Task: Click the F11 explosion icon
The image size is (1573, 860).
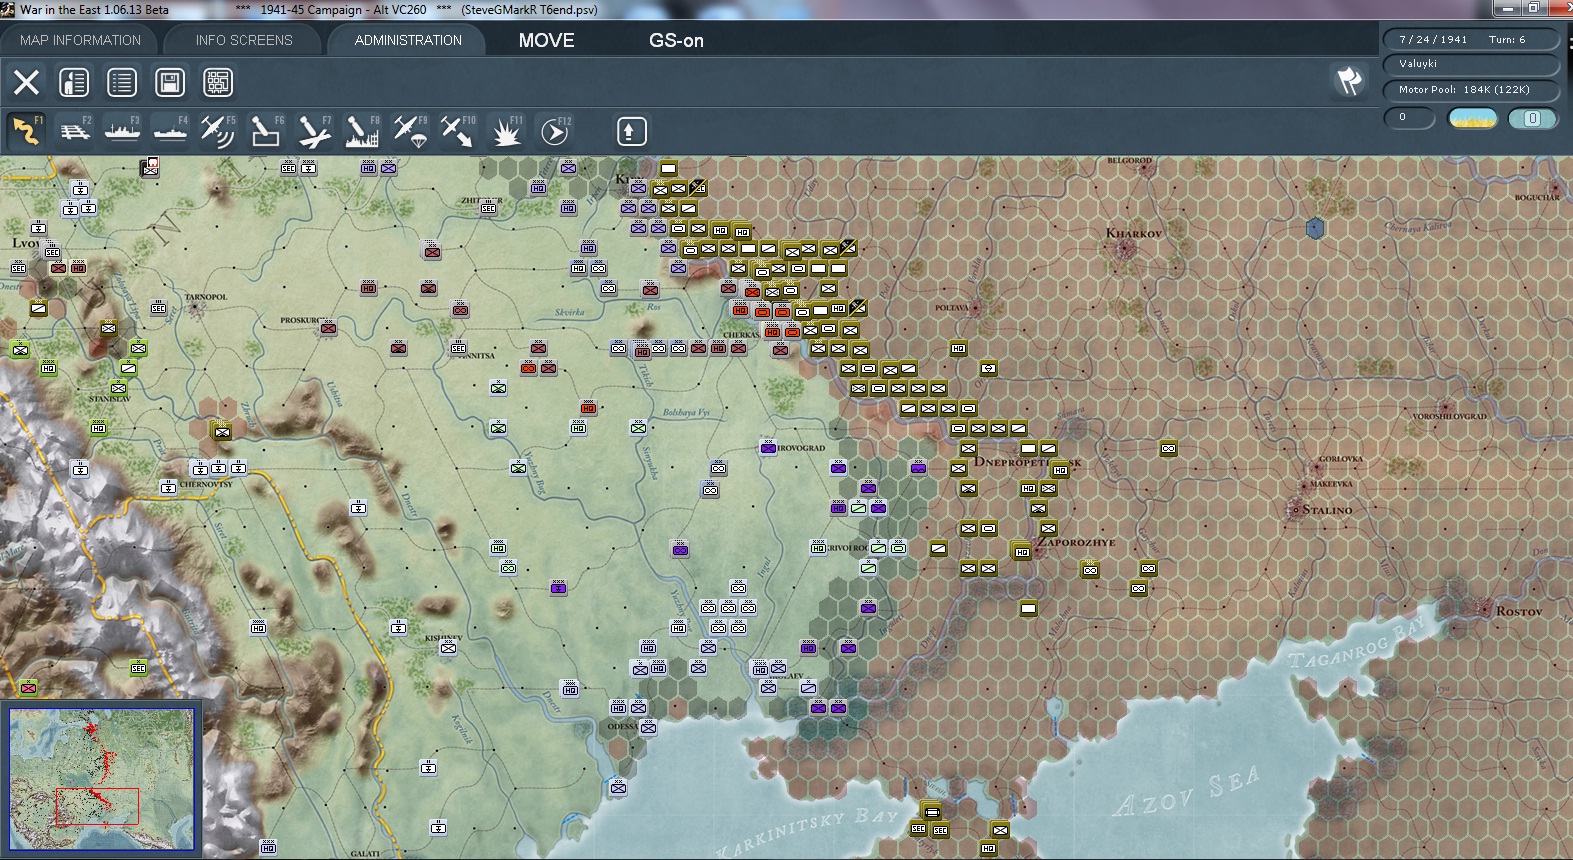Action: point(506,131)
